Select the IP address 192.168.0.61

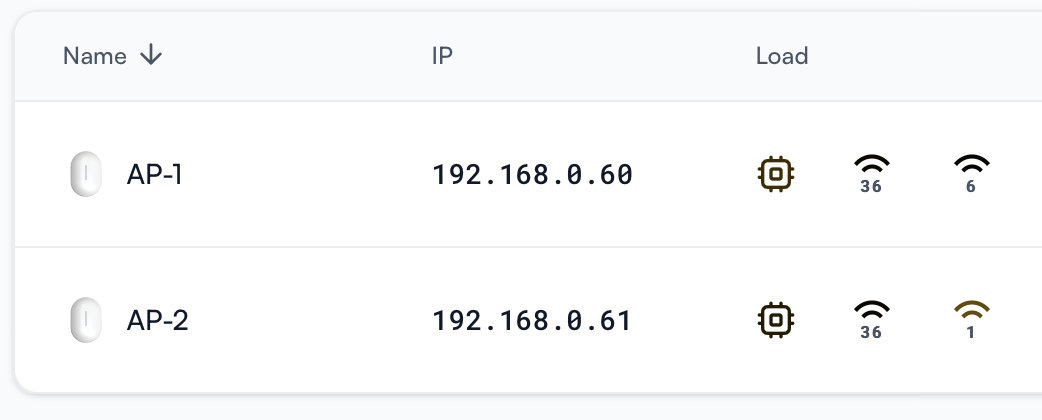pyautogui.click(x=532, y=320)
